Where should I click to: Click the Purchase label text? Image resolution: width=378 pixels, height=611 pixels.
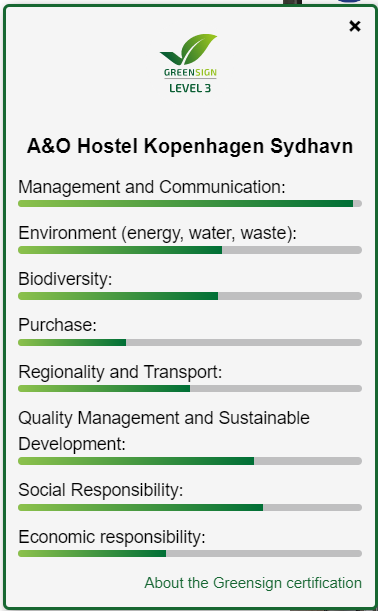click(x=57, y=325)
